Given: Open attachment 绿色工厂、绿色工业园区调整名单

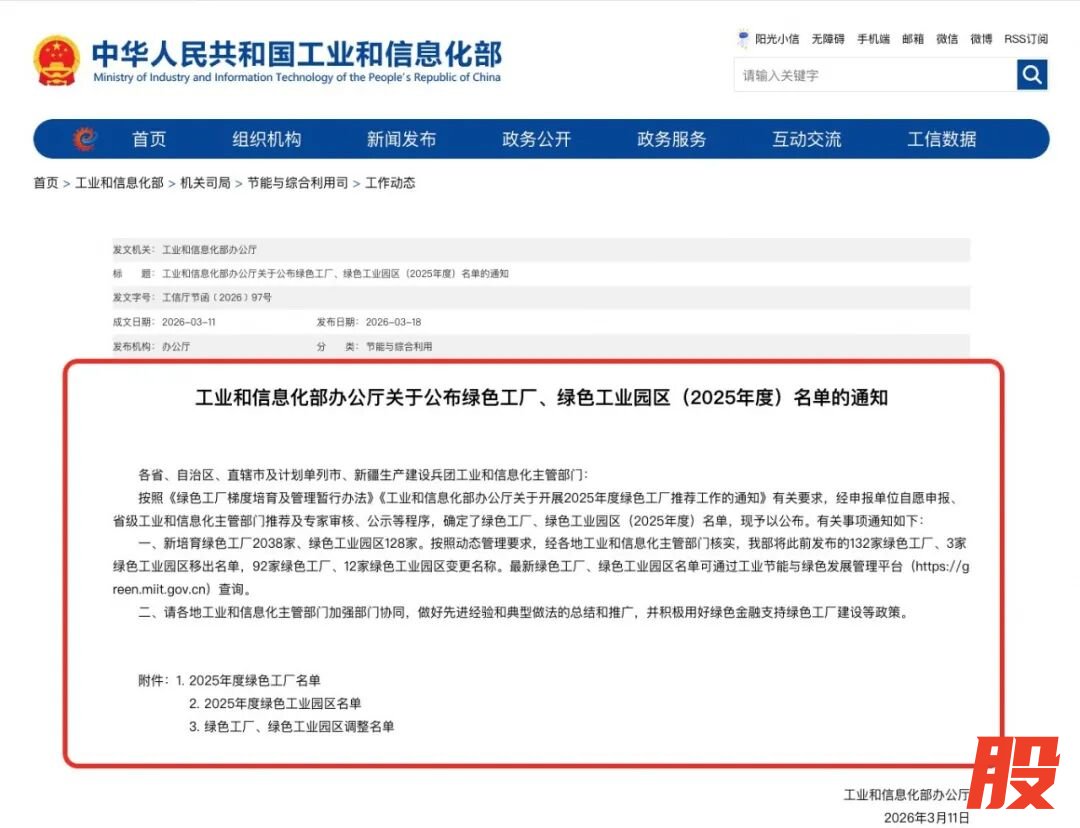Looking at the screenshot, I should click(299, 726).
